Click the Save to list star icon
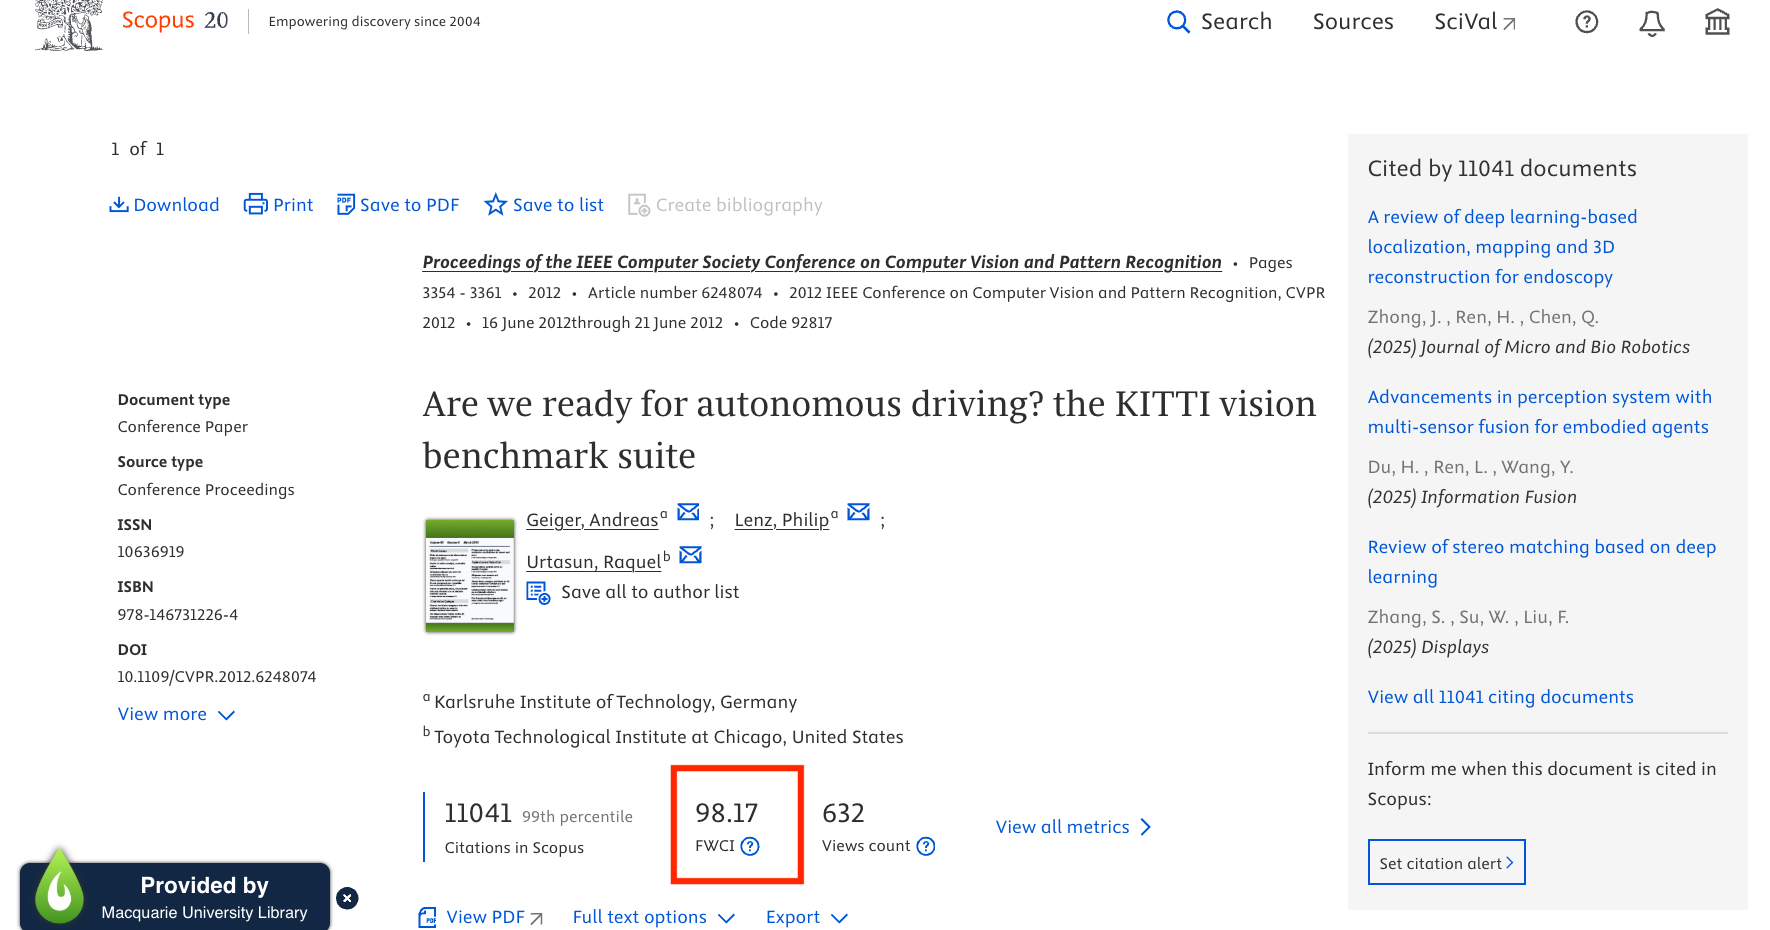The height and width of the screenshot is (930, 1770). click(x=496, y=204)
